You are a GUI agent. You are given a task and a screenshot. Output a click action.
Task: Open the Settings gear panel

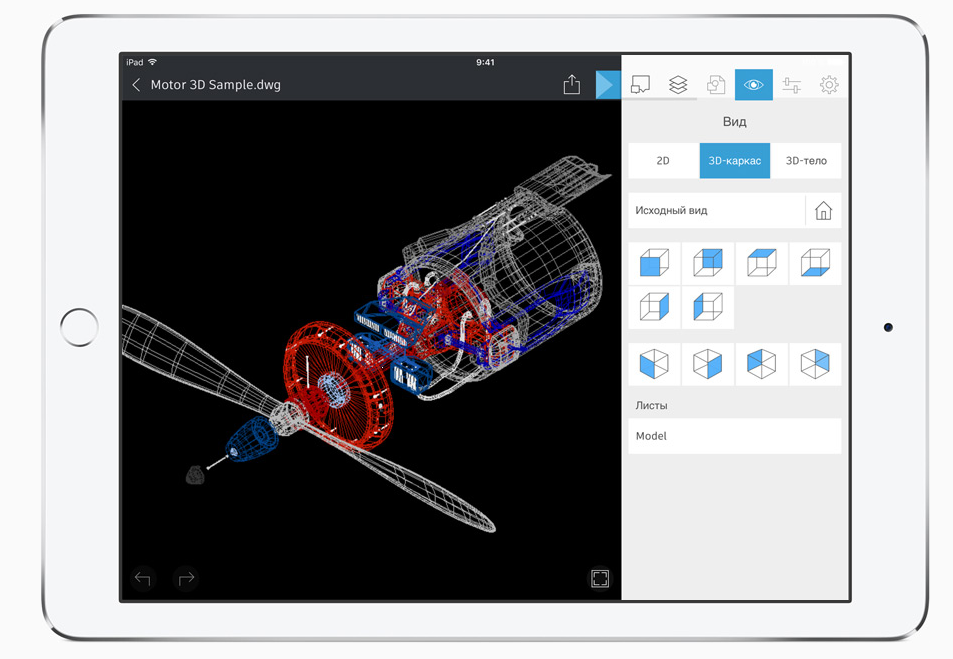(x=829, y=85)
